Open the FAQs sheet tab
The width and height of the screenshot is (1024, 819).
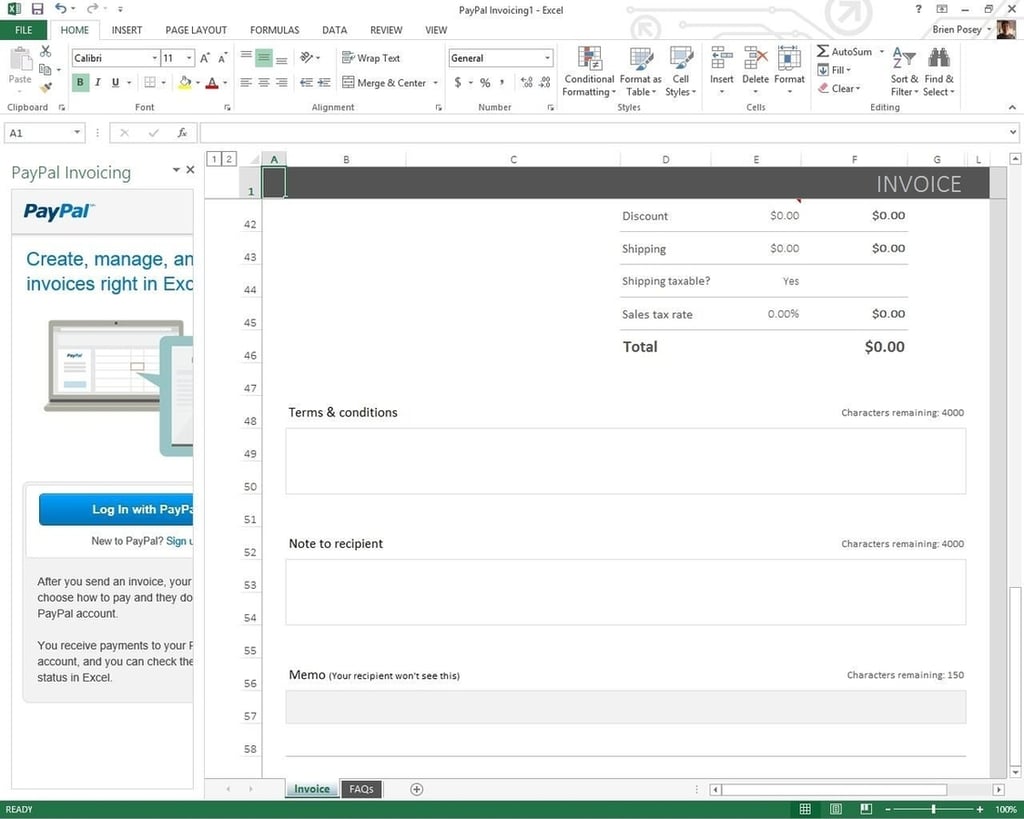pyautogui.click(x=361, y=789)
